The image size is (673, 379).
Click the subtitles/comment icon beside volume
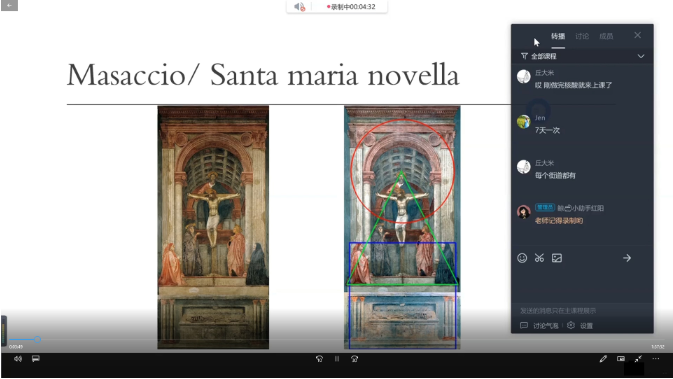click(36, 359)
